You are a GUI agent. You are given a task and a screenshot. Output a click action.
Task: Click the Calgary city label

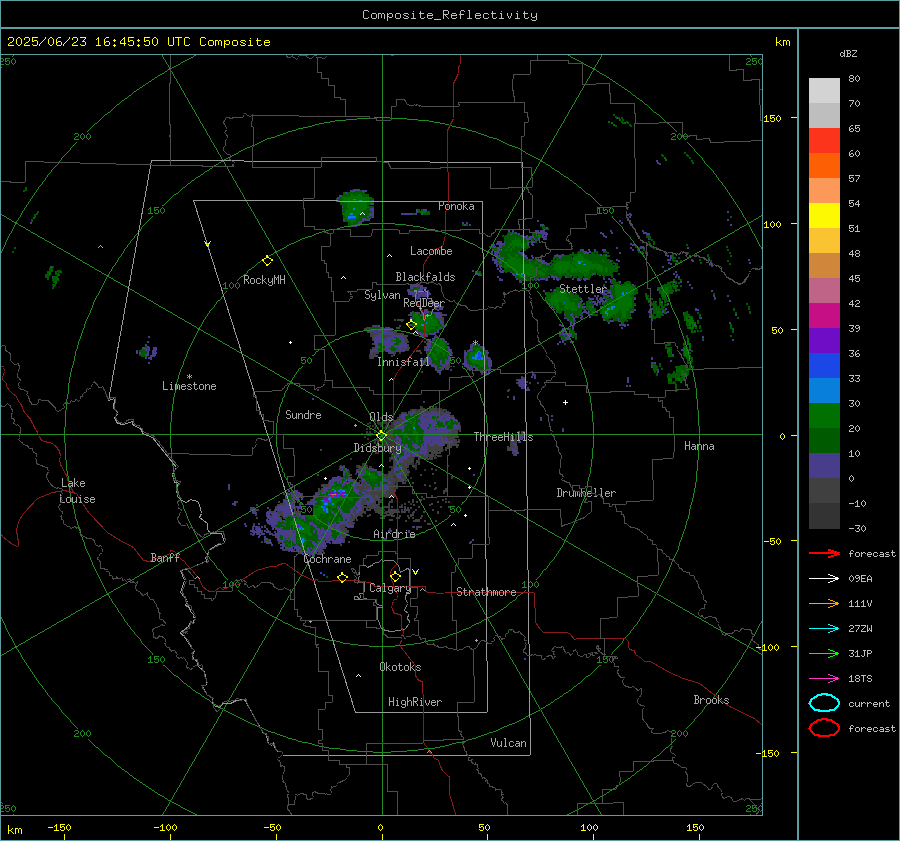(x=390, y=588)
